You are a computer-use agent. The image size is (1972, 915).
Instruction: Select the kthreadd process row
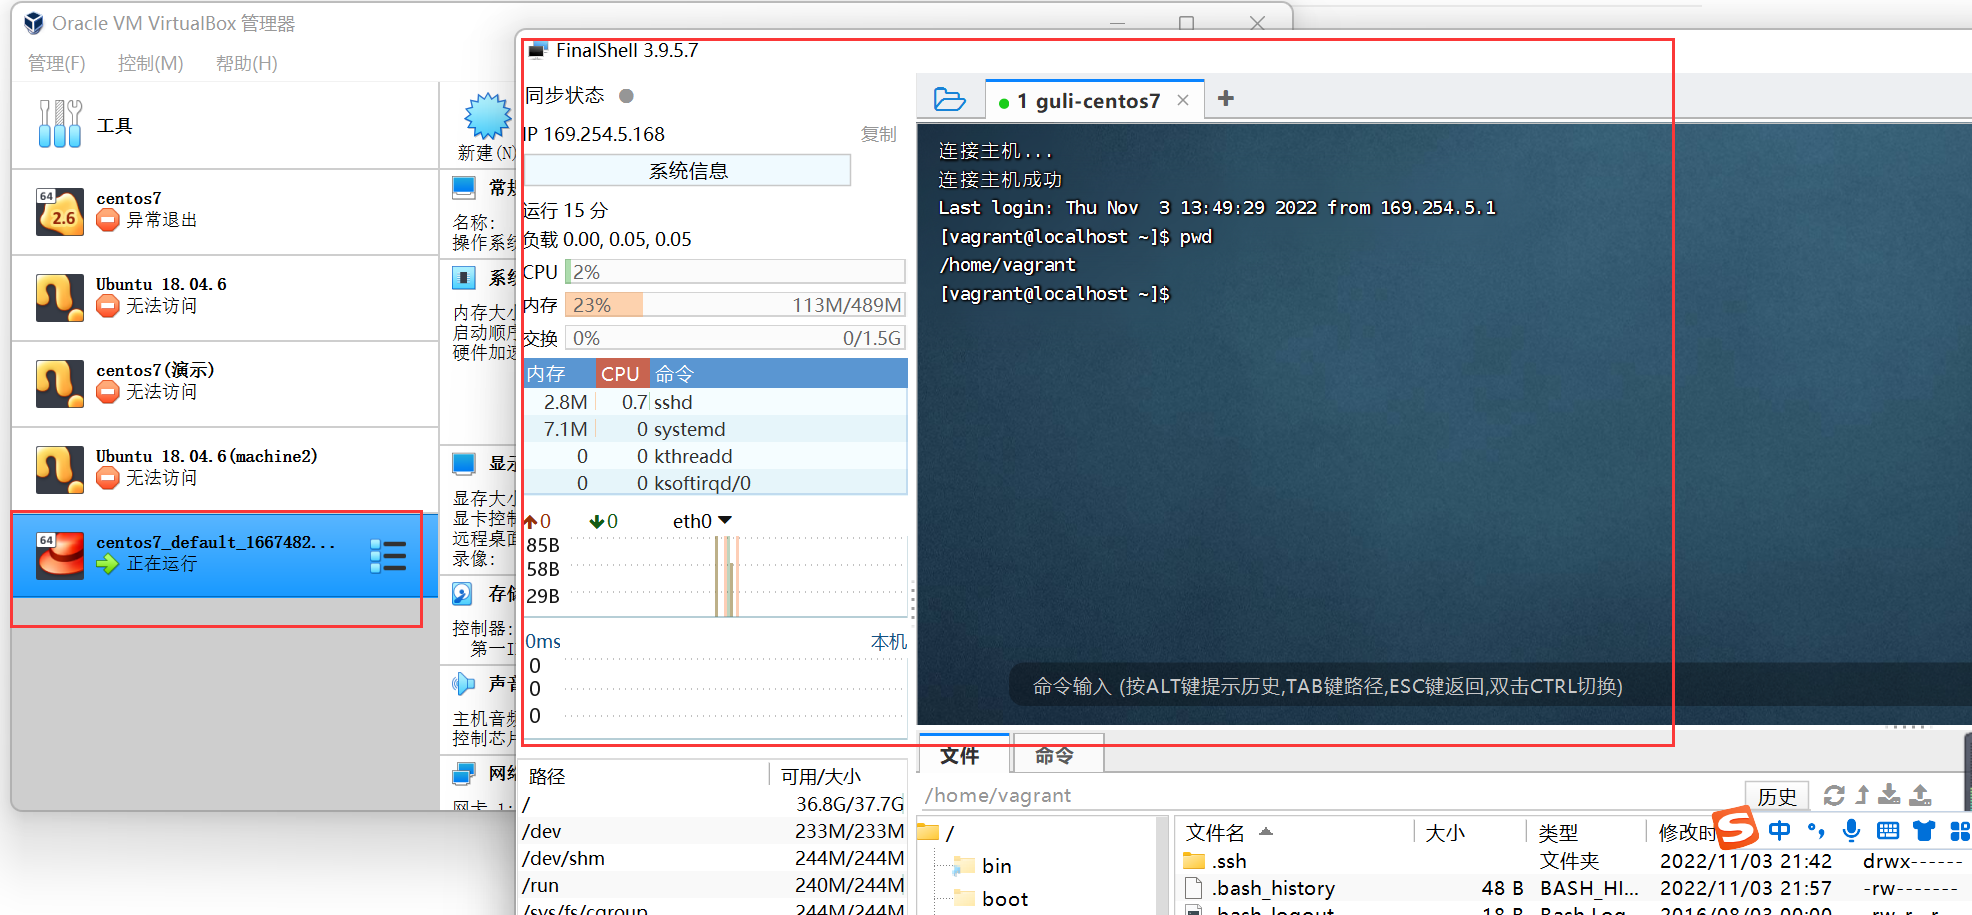(x=715, y=456)
